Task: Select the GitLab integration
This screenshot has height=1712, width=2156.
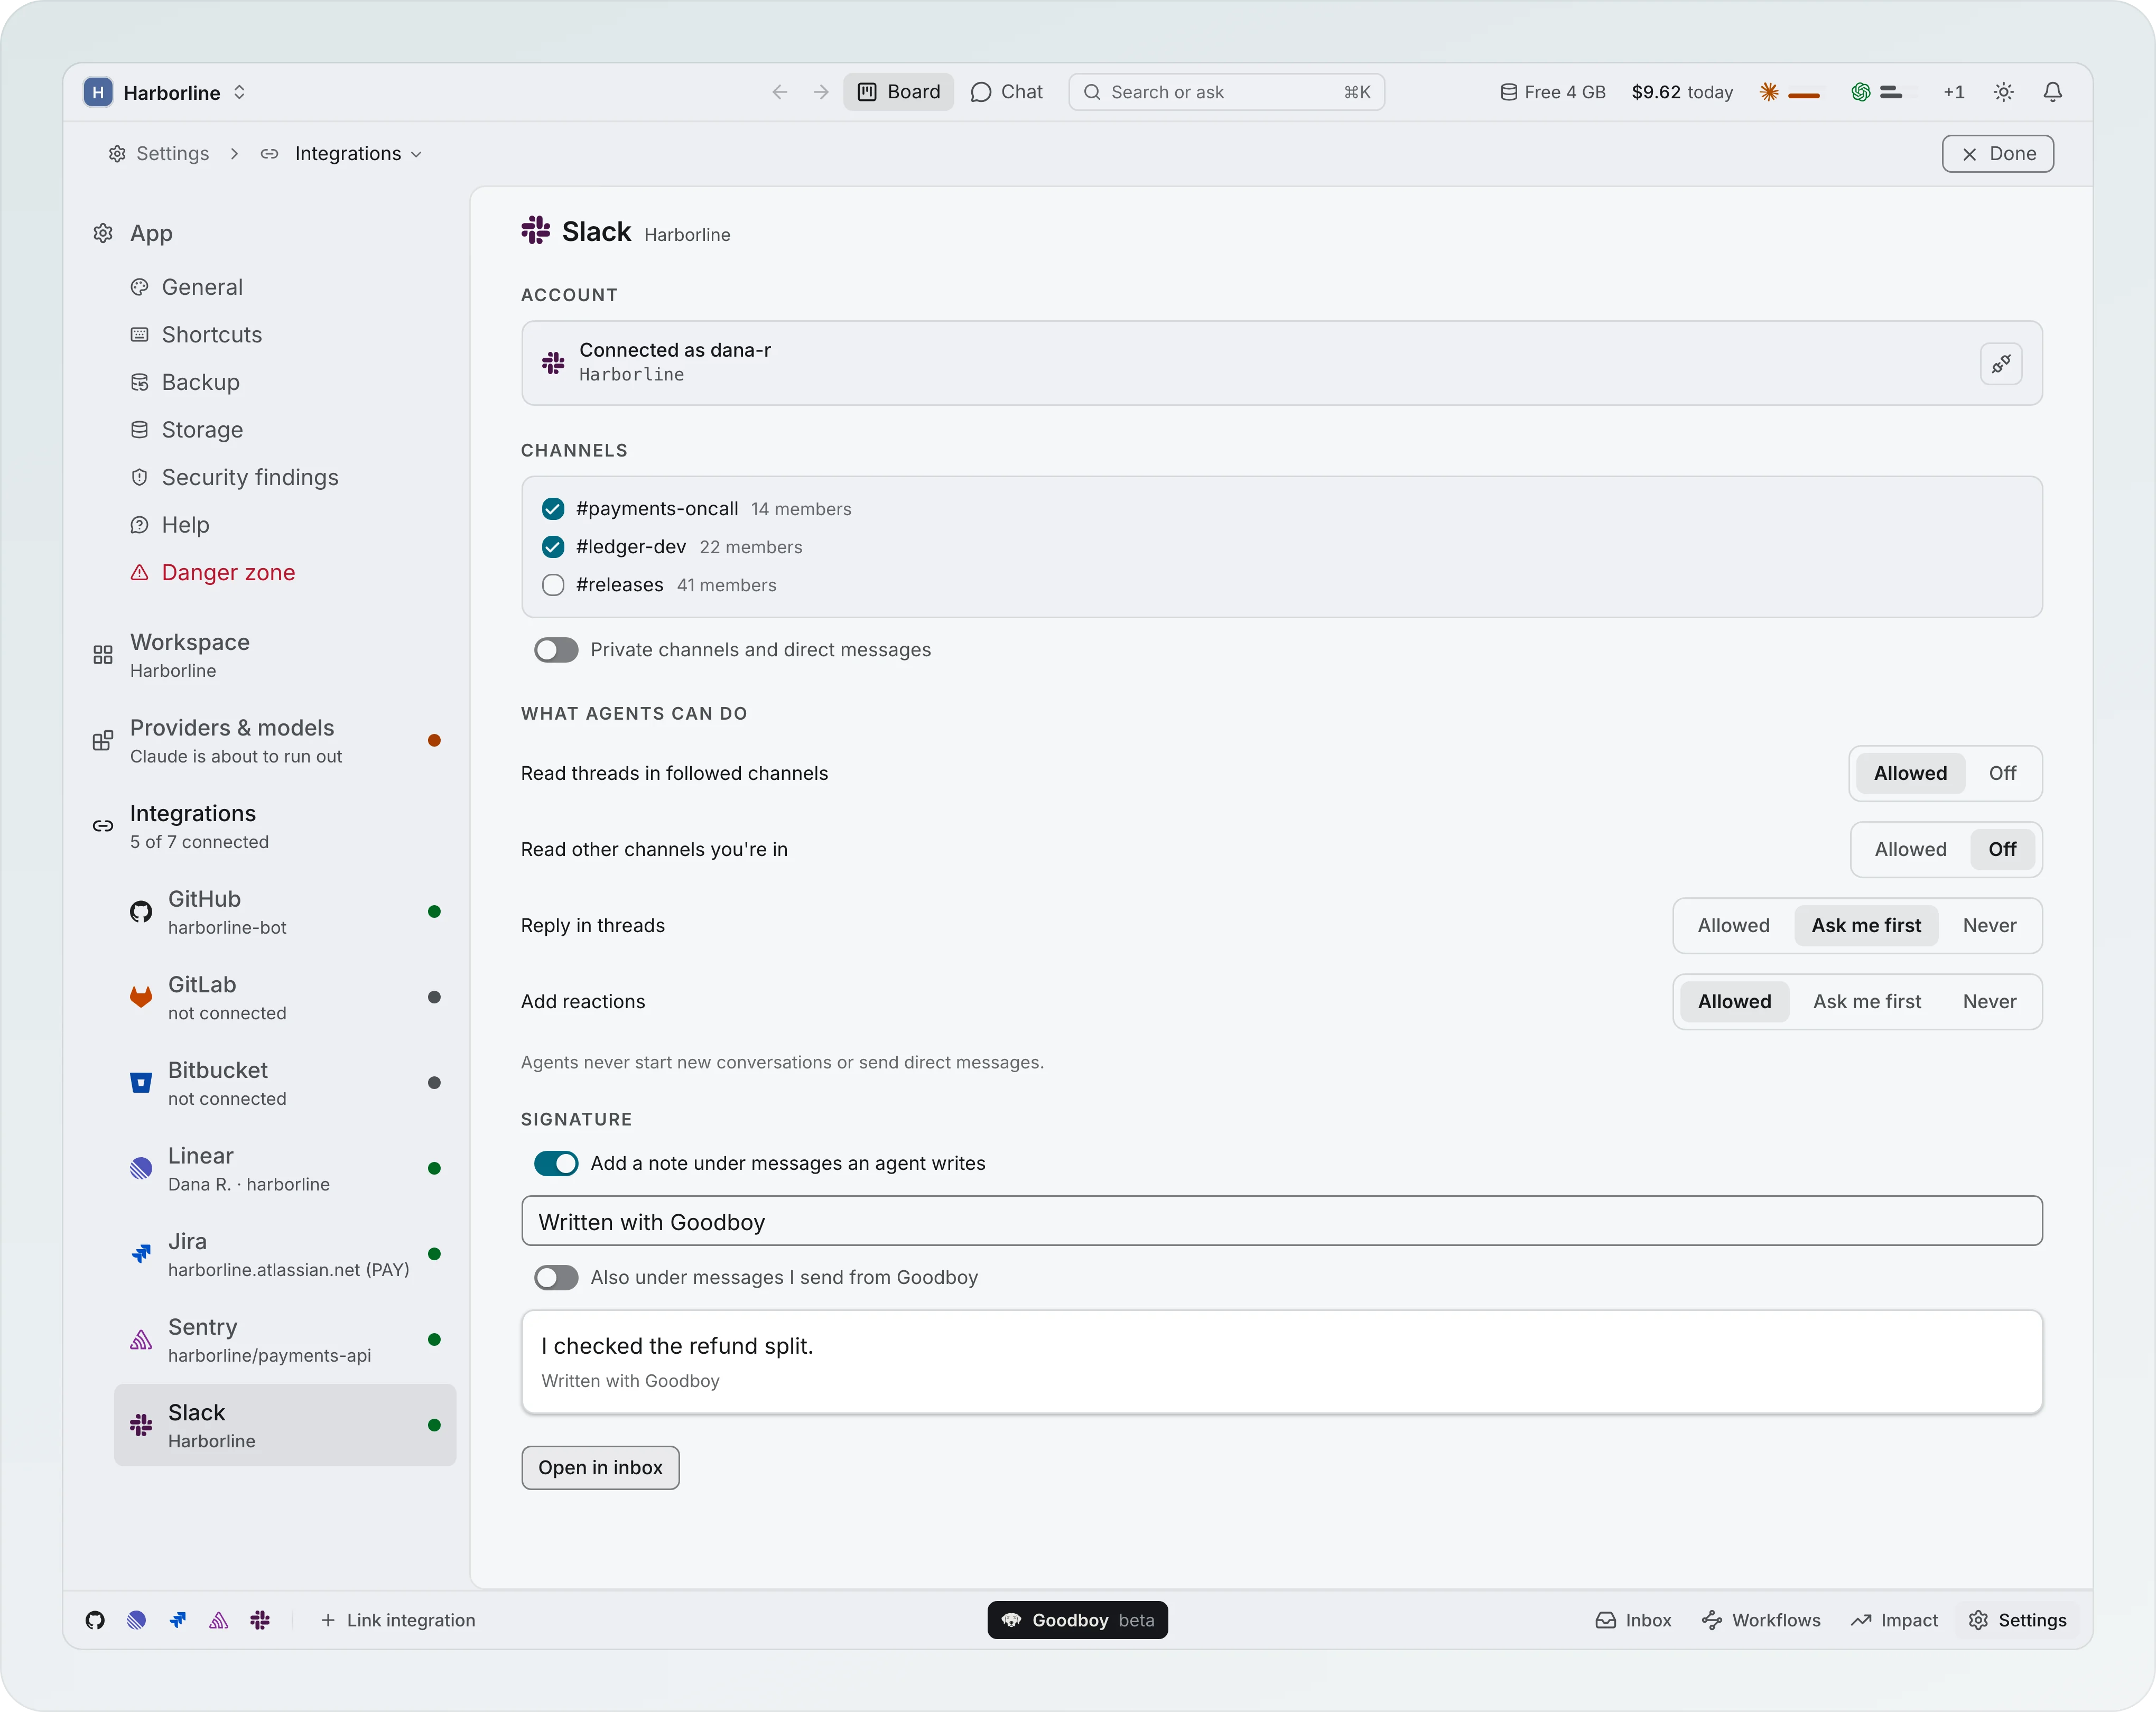Action: 285,997
